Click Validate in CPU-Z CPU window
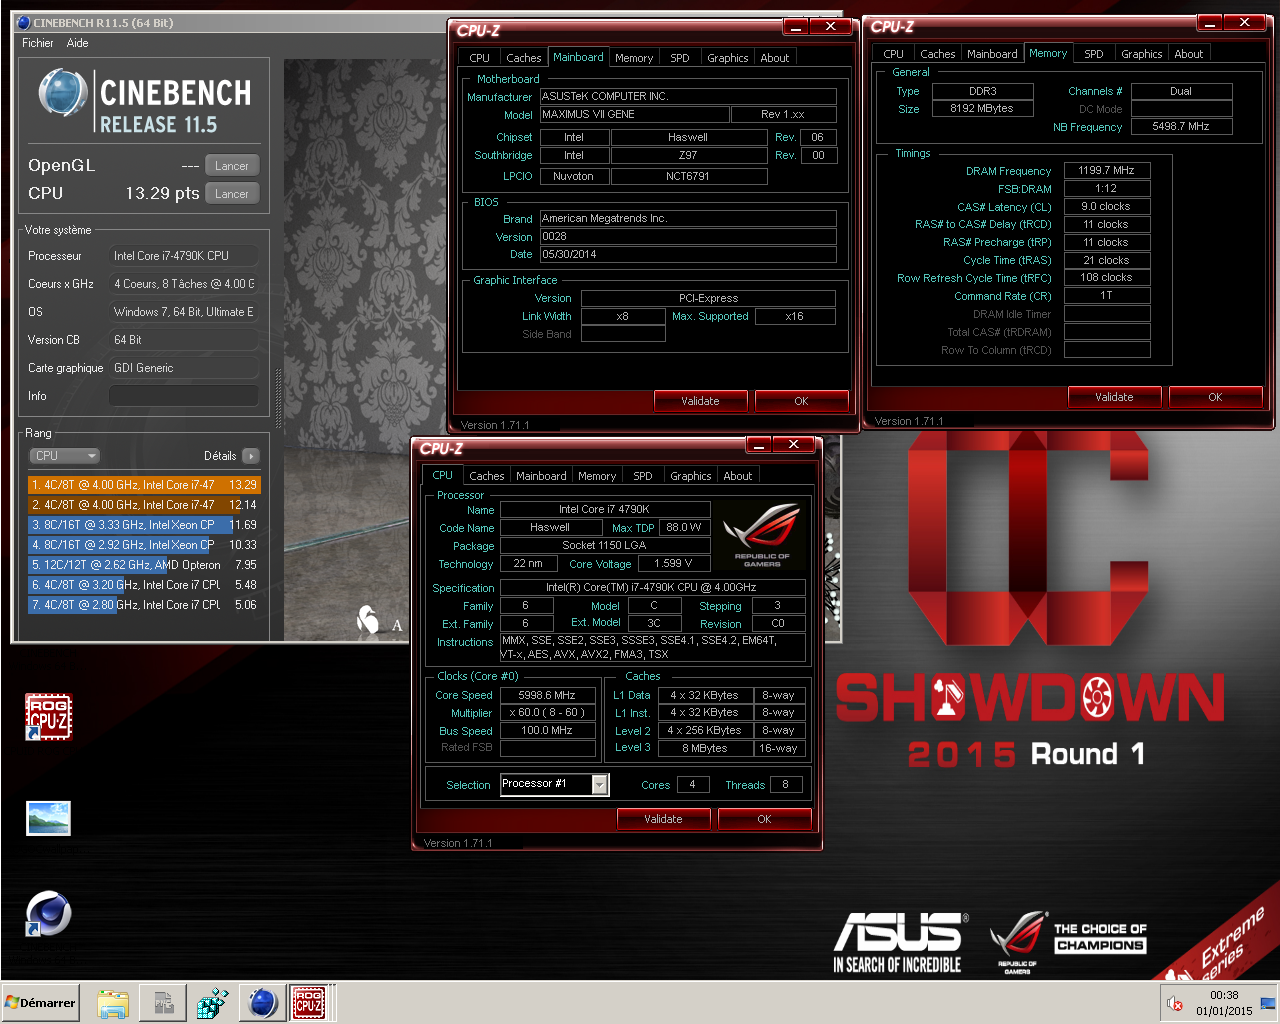Screen dimensions: 1280x1024 coord(663,819)
